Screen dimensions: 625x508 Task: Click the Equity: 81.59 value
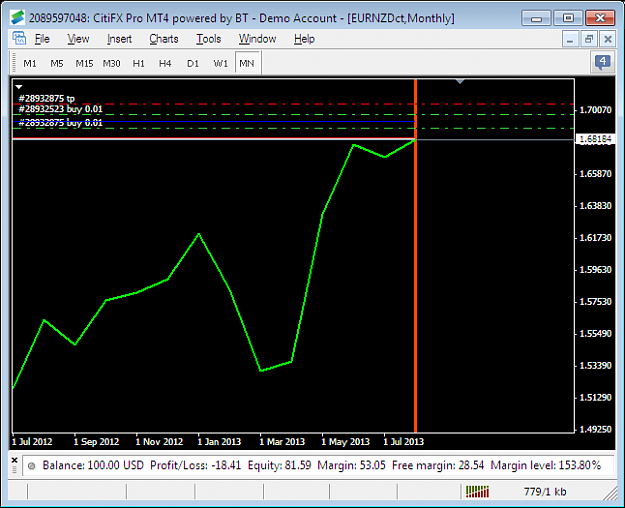coord(279,465)
